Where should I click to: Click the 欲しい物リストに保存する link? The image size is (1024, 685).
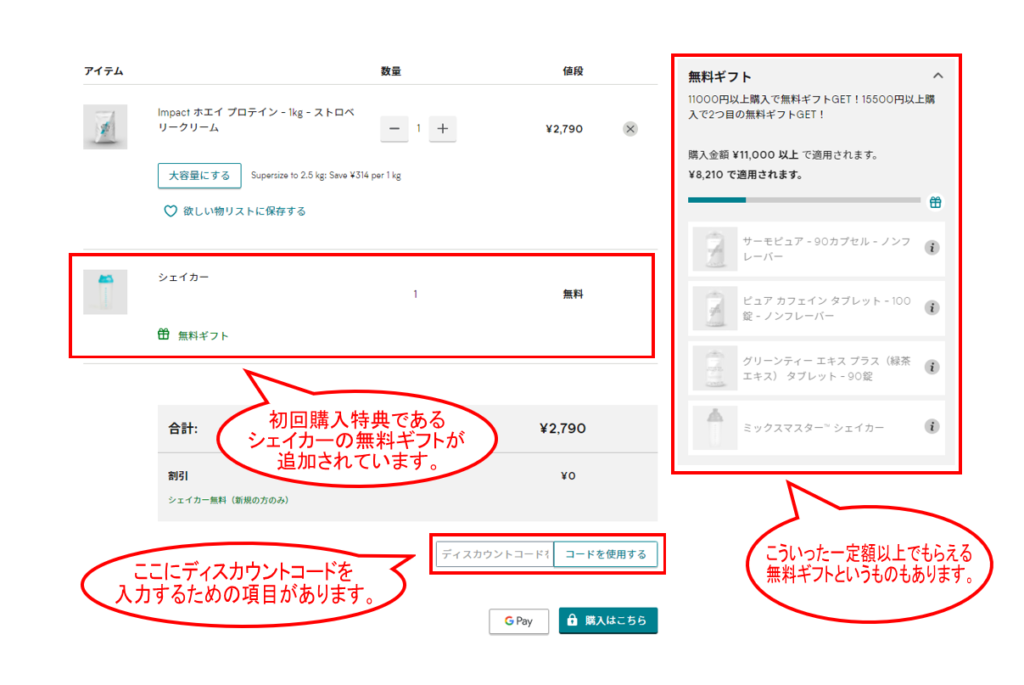tap(244, 211)
